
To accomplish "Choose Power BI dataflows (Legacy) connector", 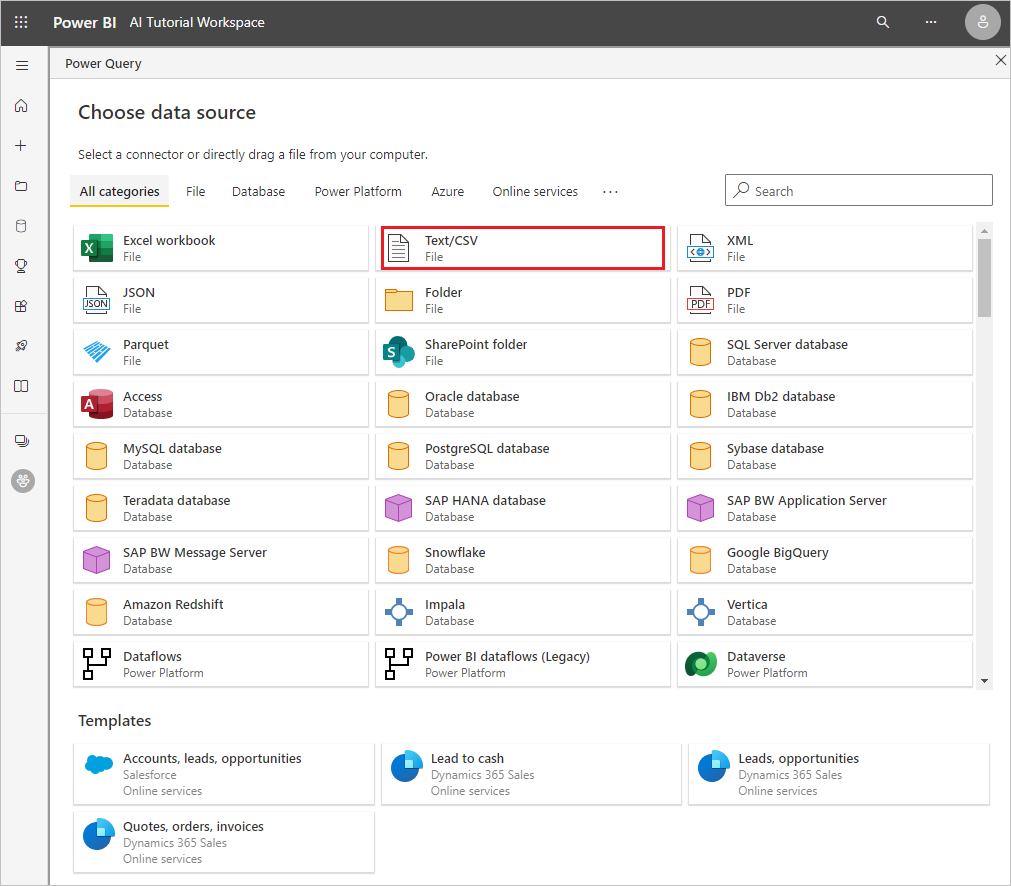I will (522, 664).
